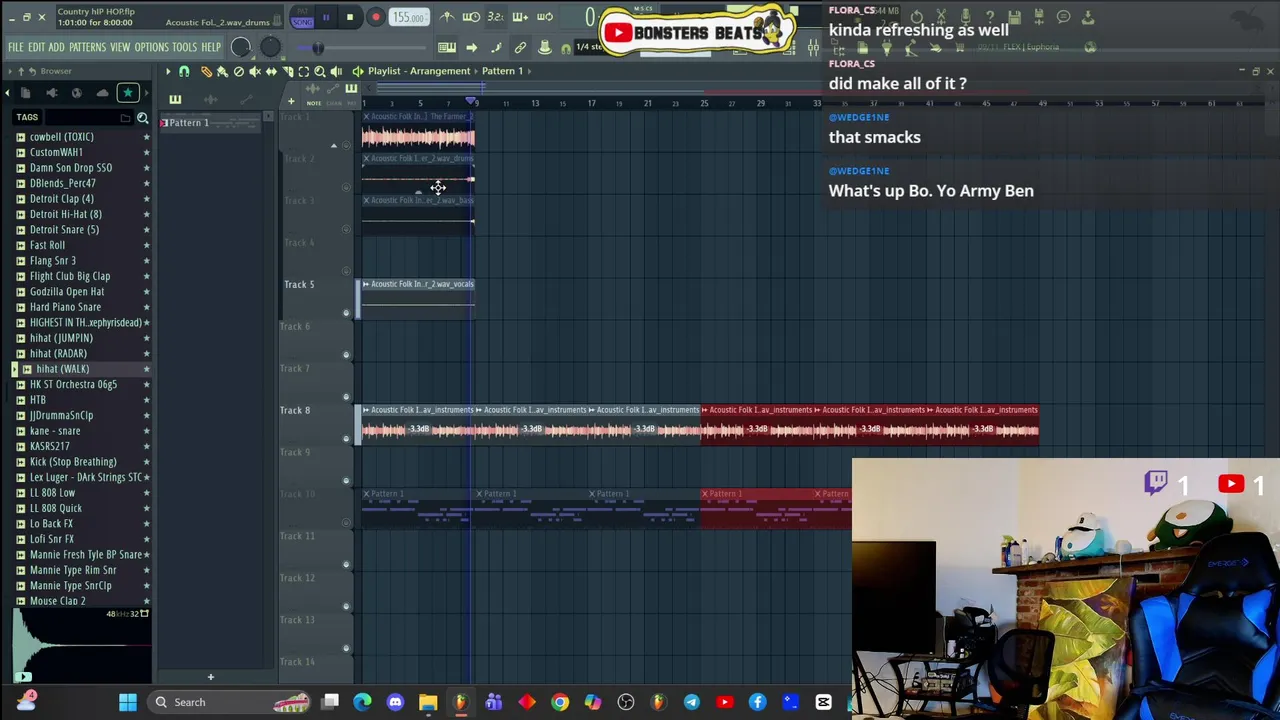Image resolution: width=1280 pixels, height=720 pixels.
Task: Open the browser starred favorites icon
Action: pyautogui.click(x=128, y=93)
